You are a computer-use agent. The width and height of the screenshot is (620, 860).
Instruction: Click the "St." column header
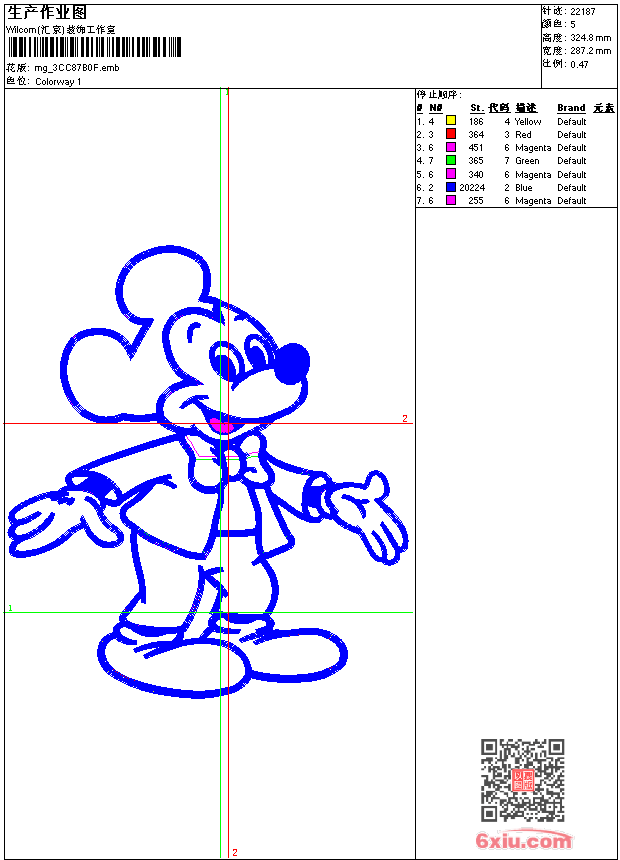[477, 108]
